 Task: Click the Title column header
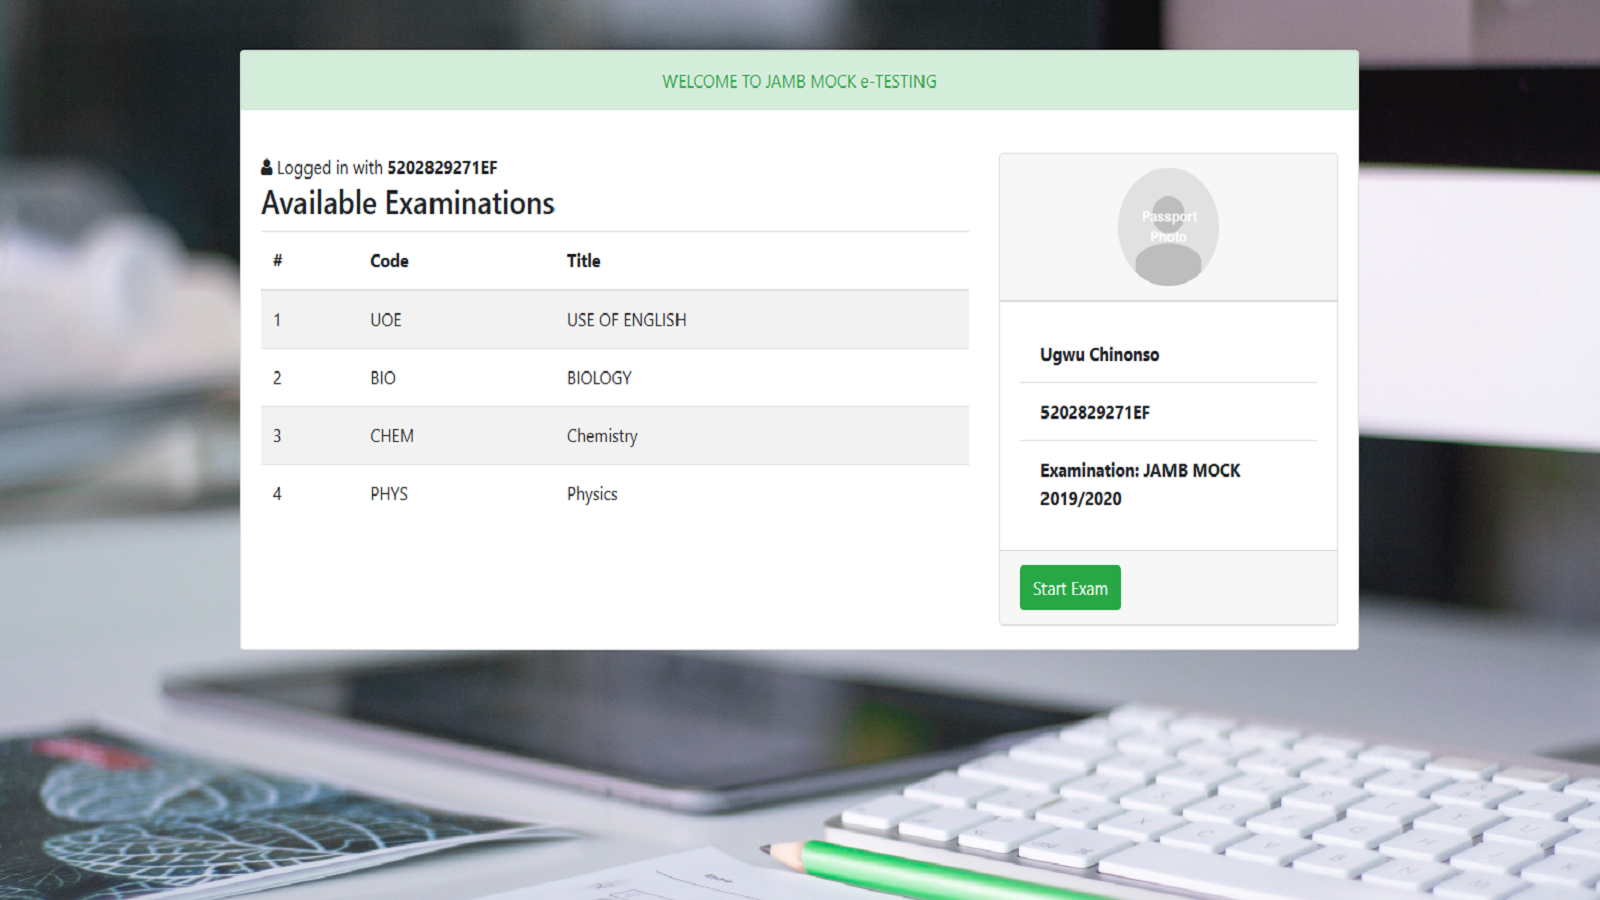point(583,261)
